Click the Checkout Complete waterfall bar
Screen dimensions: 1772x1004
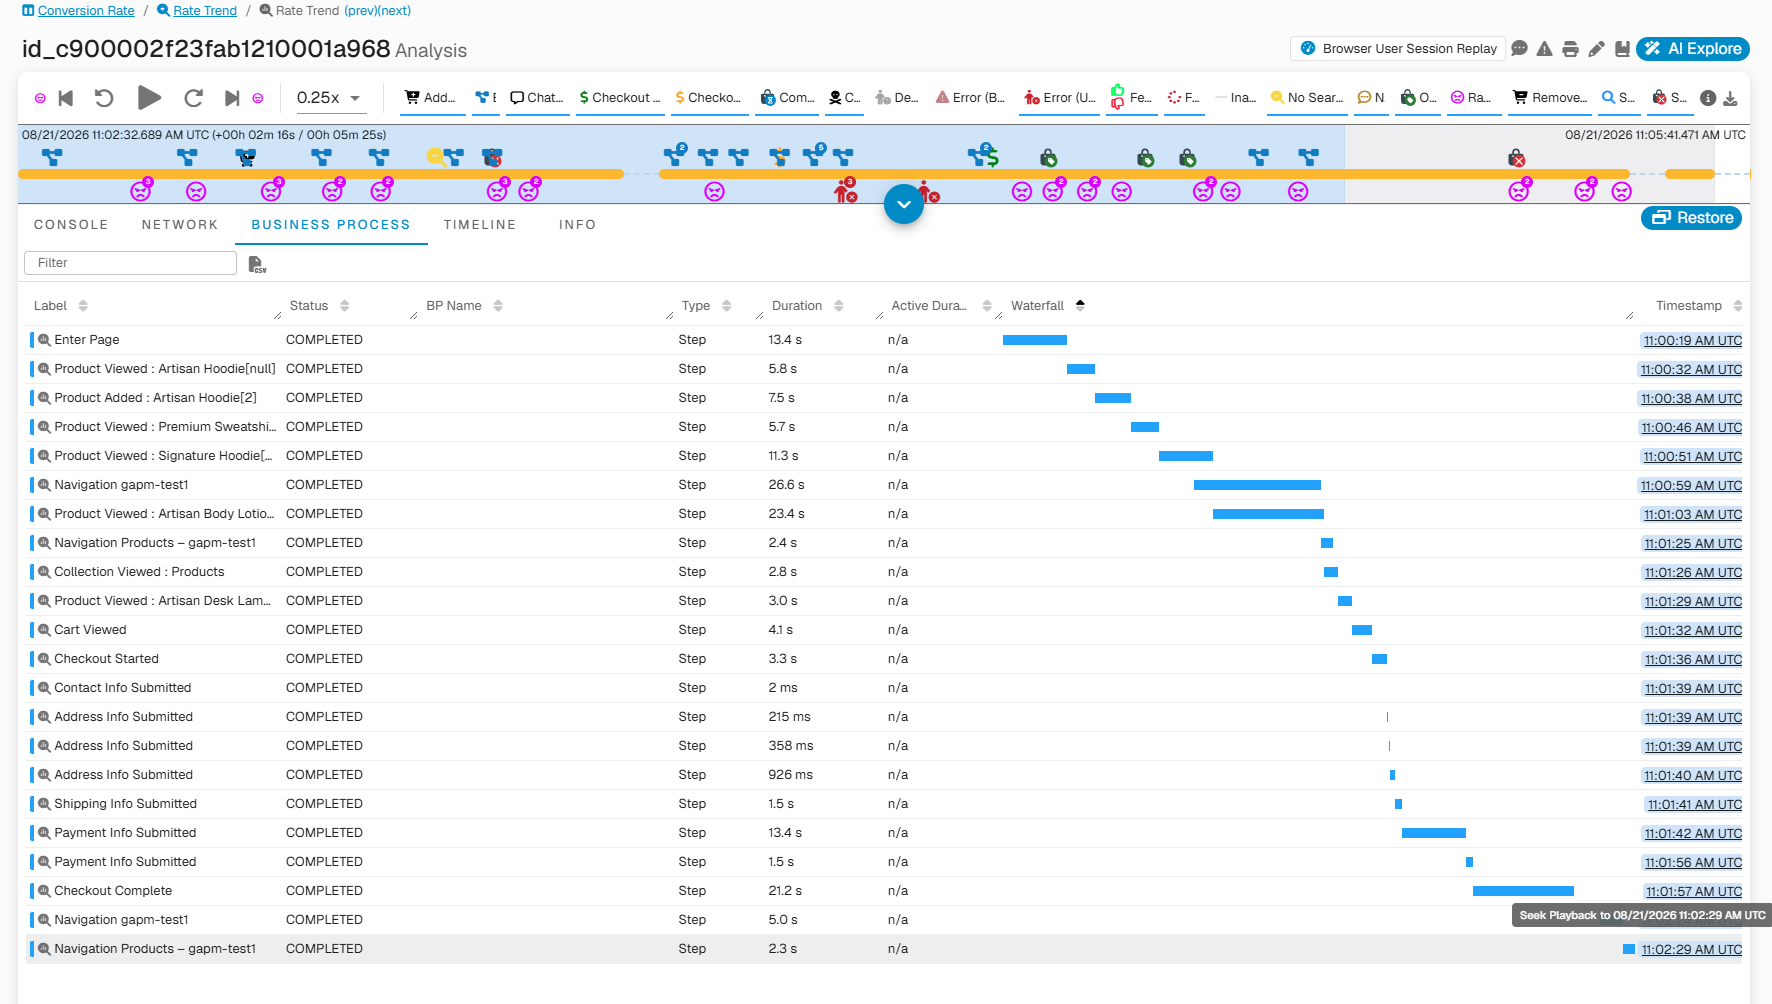1523,891
